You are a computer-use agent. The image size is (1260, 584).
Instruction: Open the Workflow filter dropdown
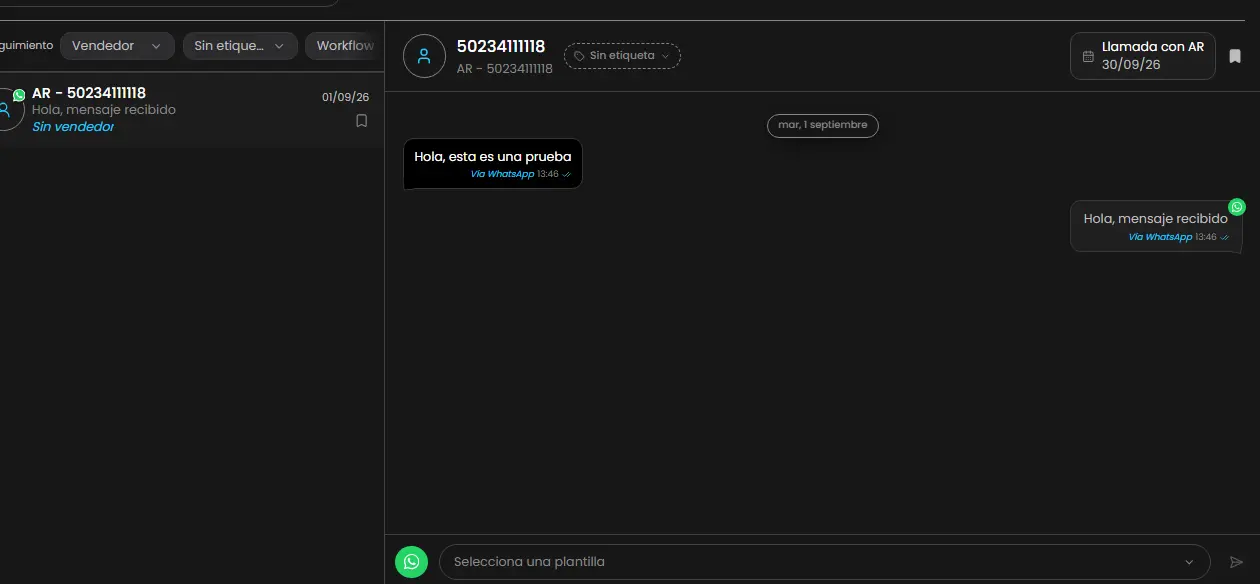[x=345, y=46]
